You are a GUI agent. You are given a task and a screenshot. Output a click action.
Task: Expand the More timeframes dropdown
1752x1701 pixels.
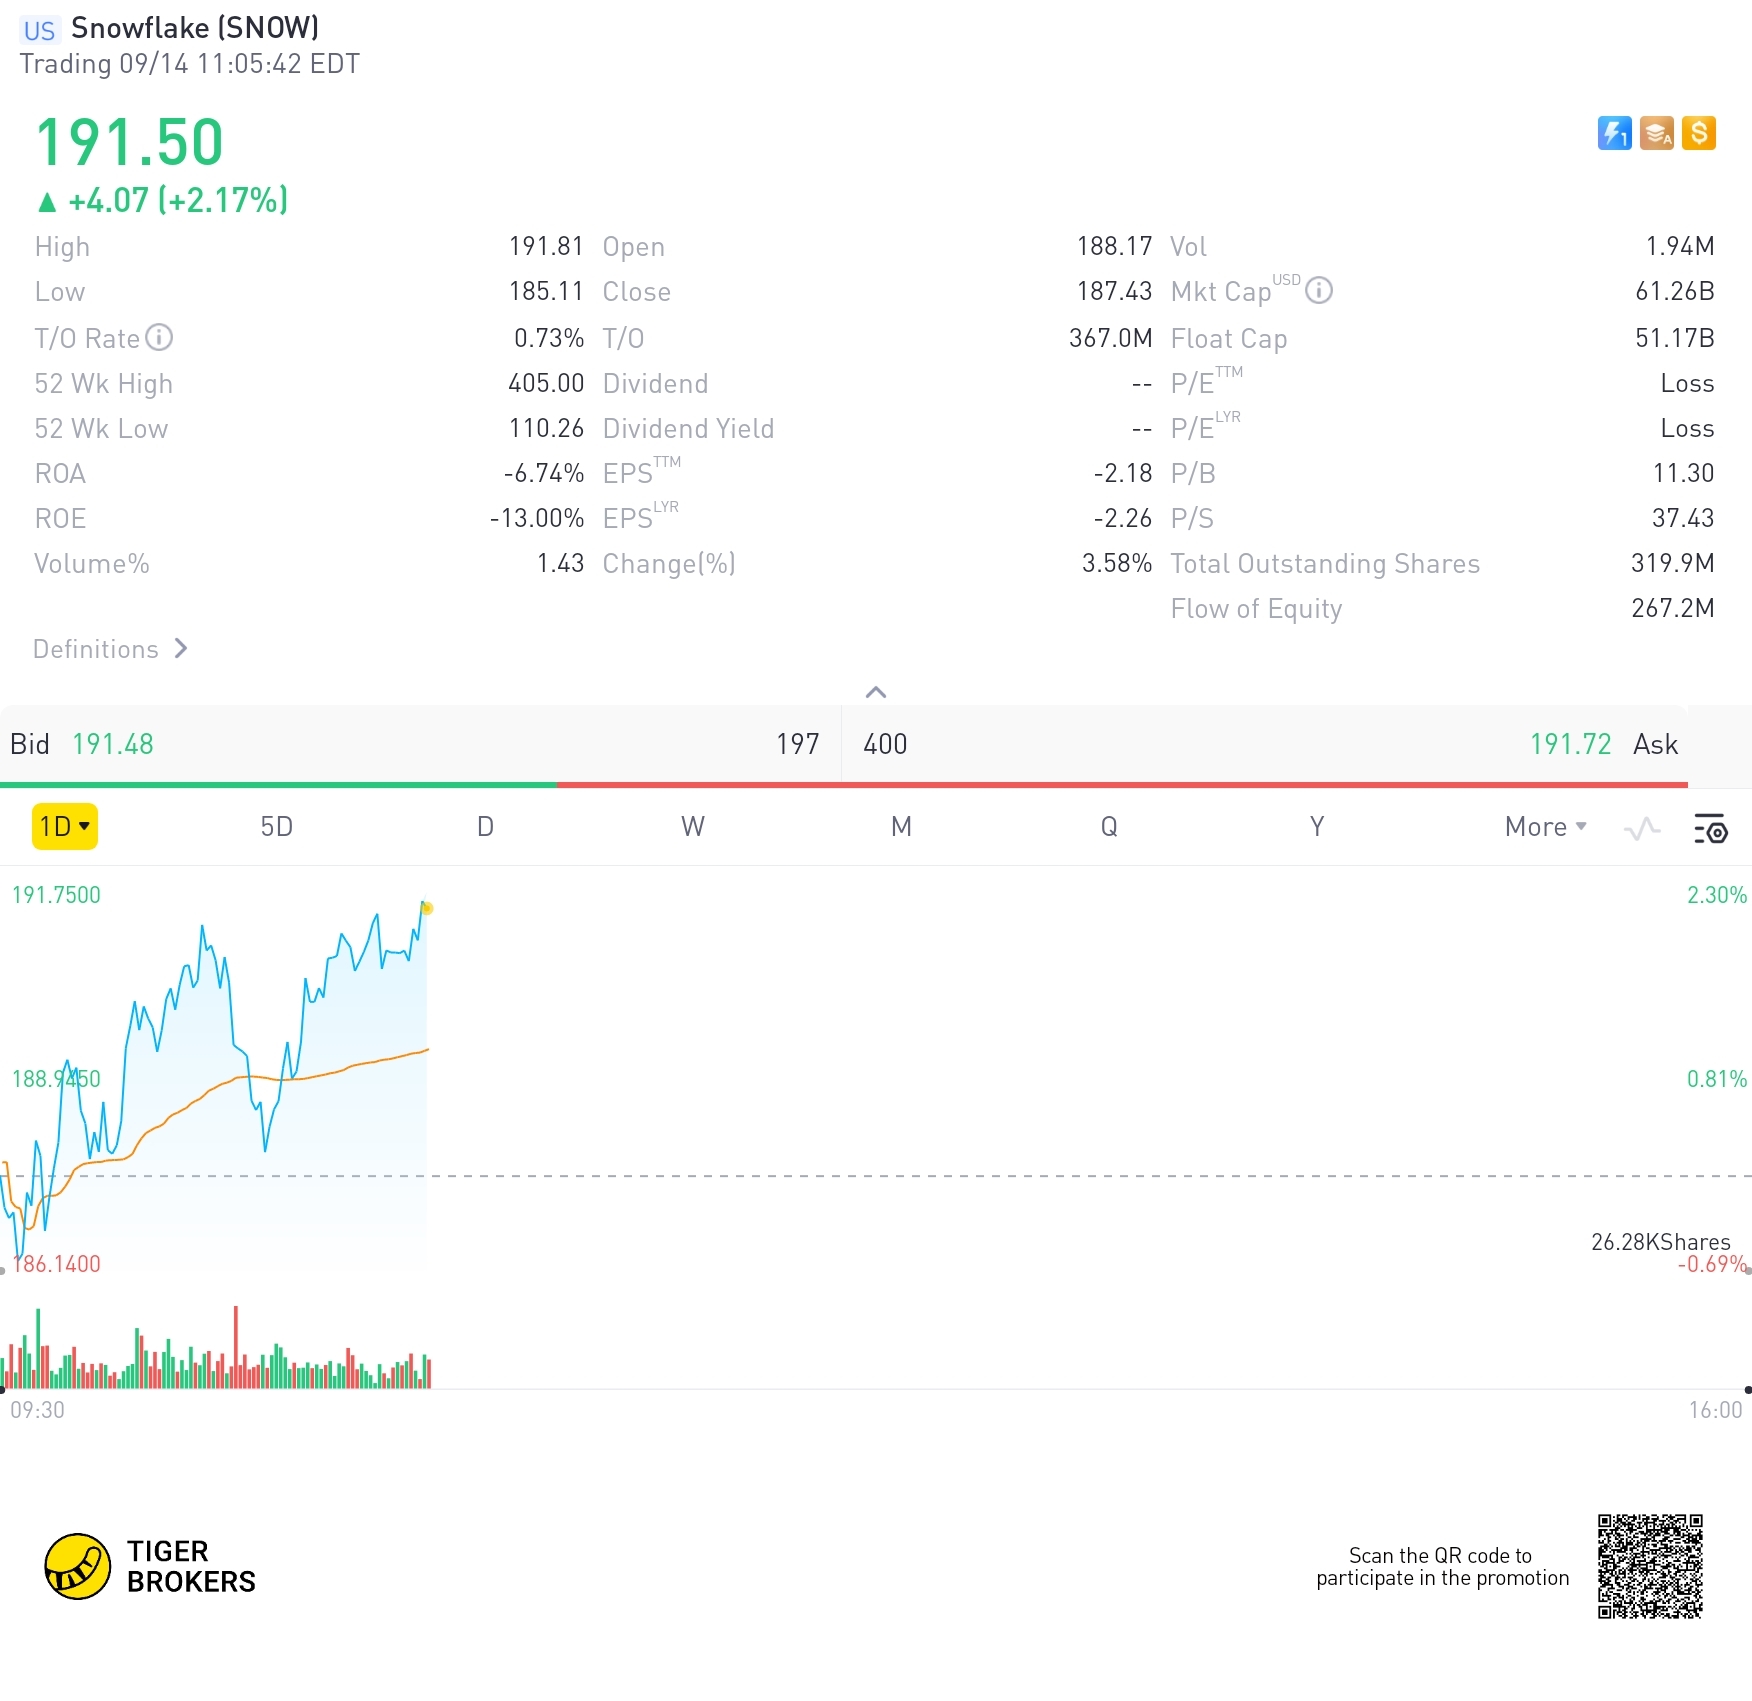click(x=1545, y=827)
